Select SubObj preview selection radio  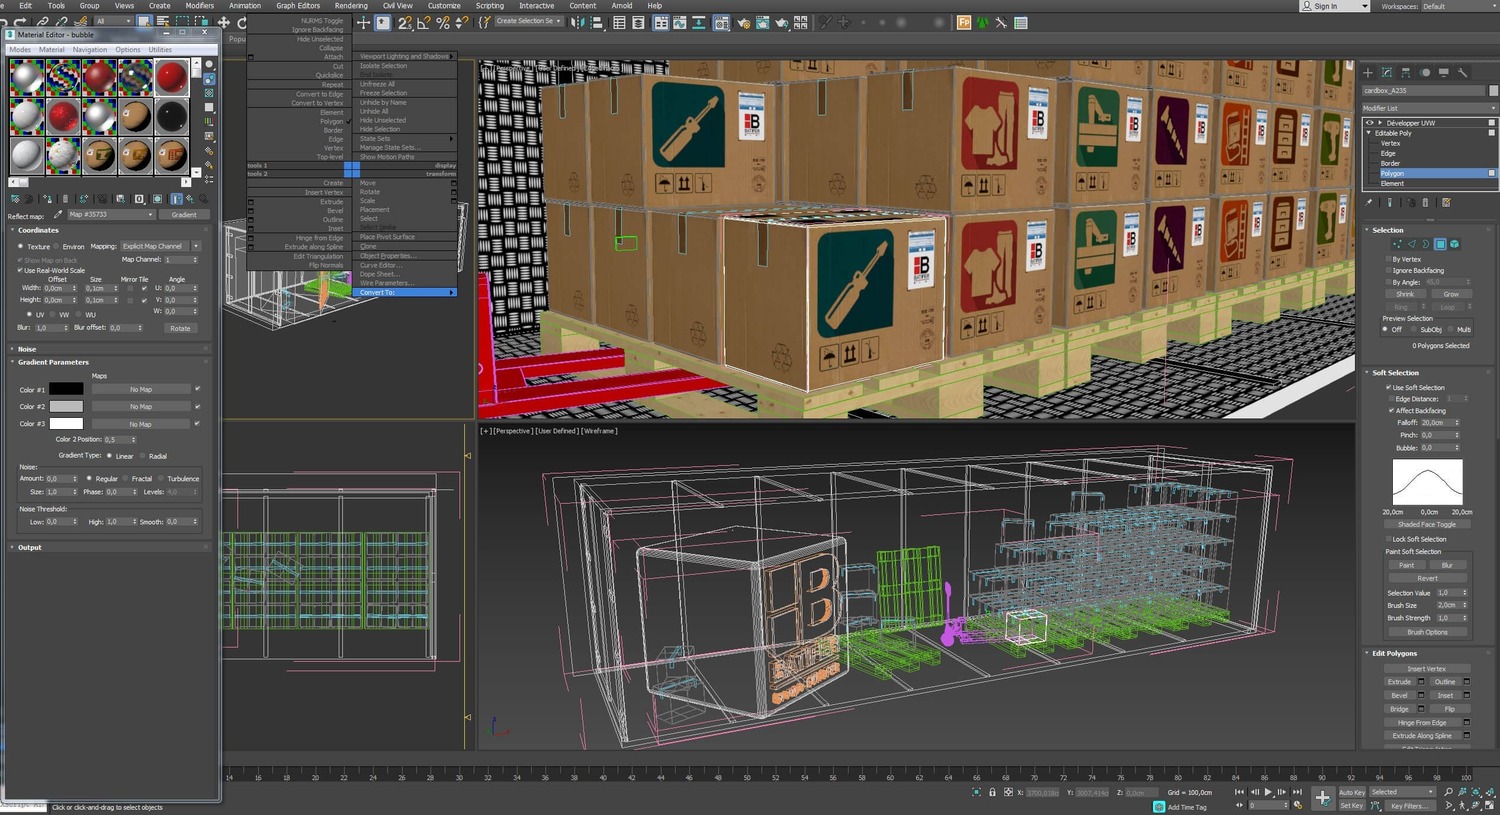1413,329
